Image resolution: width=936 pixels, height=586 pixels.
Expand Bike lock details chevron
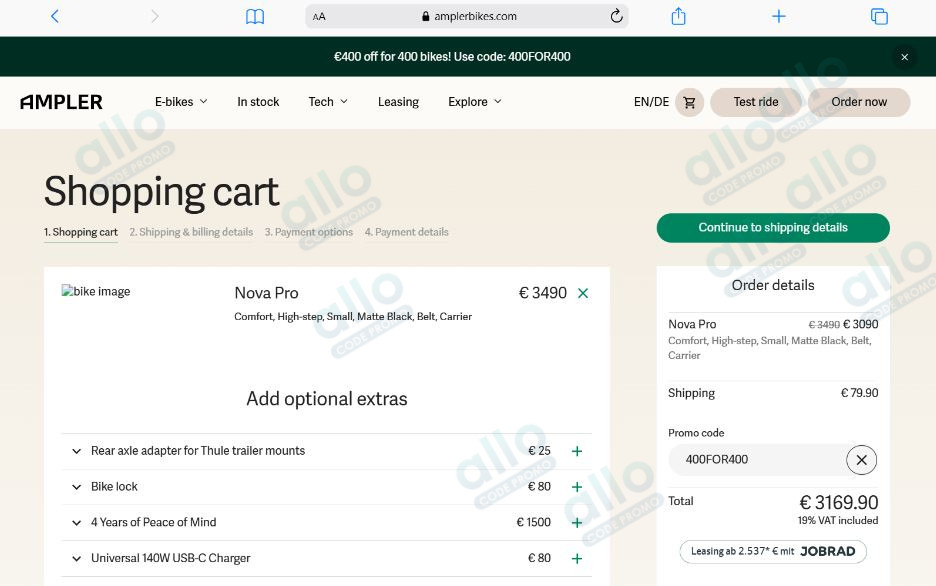coord(76,487)
